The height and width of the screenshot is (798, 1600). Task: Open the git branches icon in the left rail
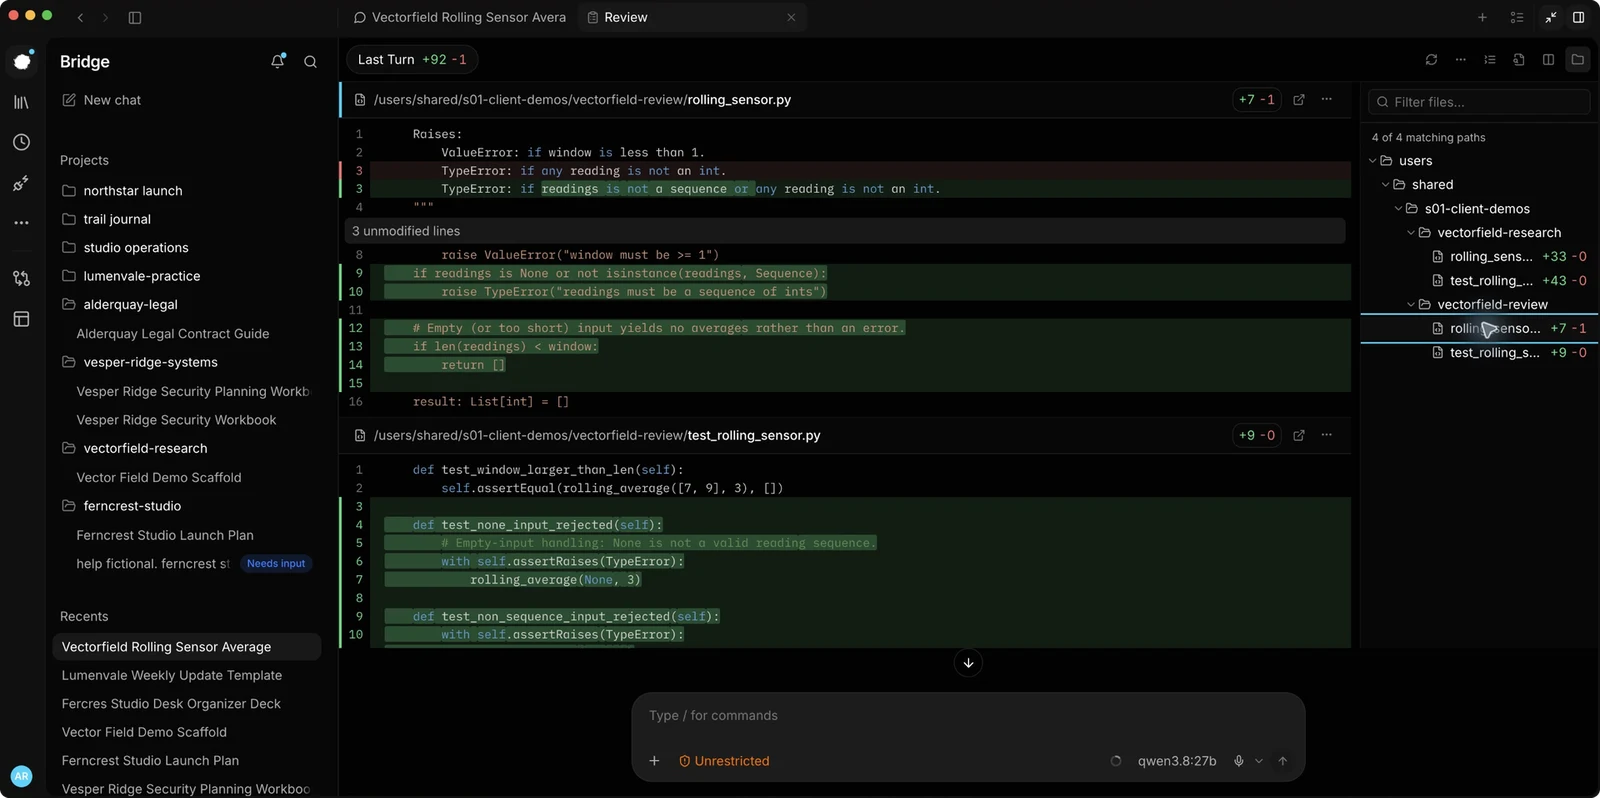coord(21,278)
